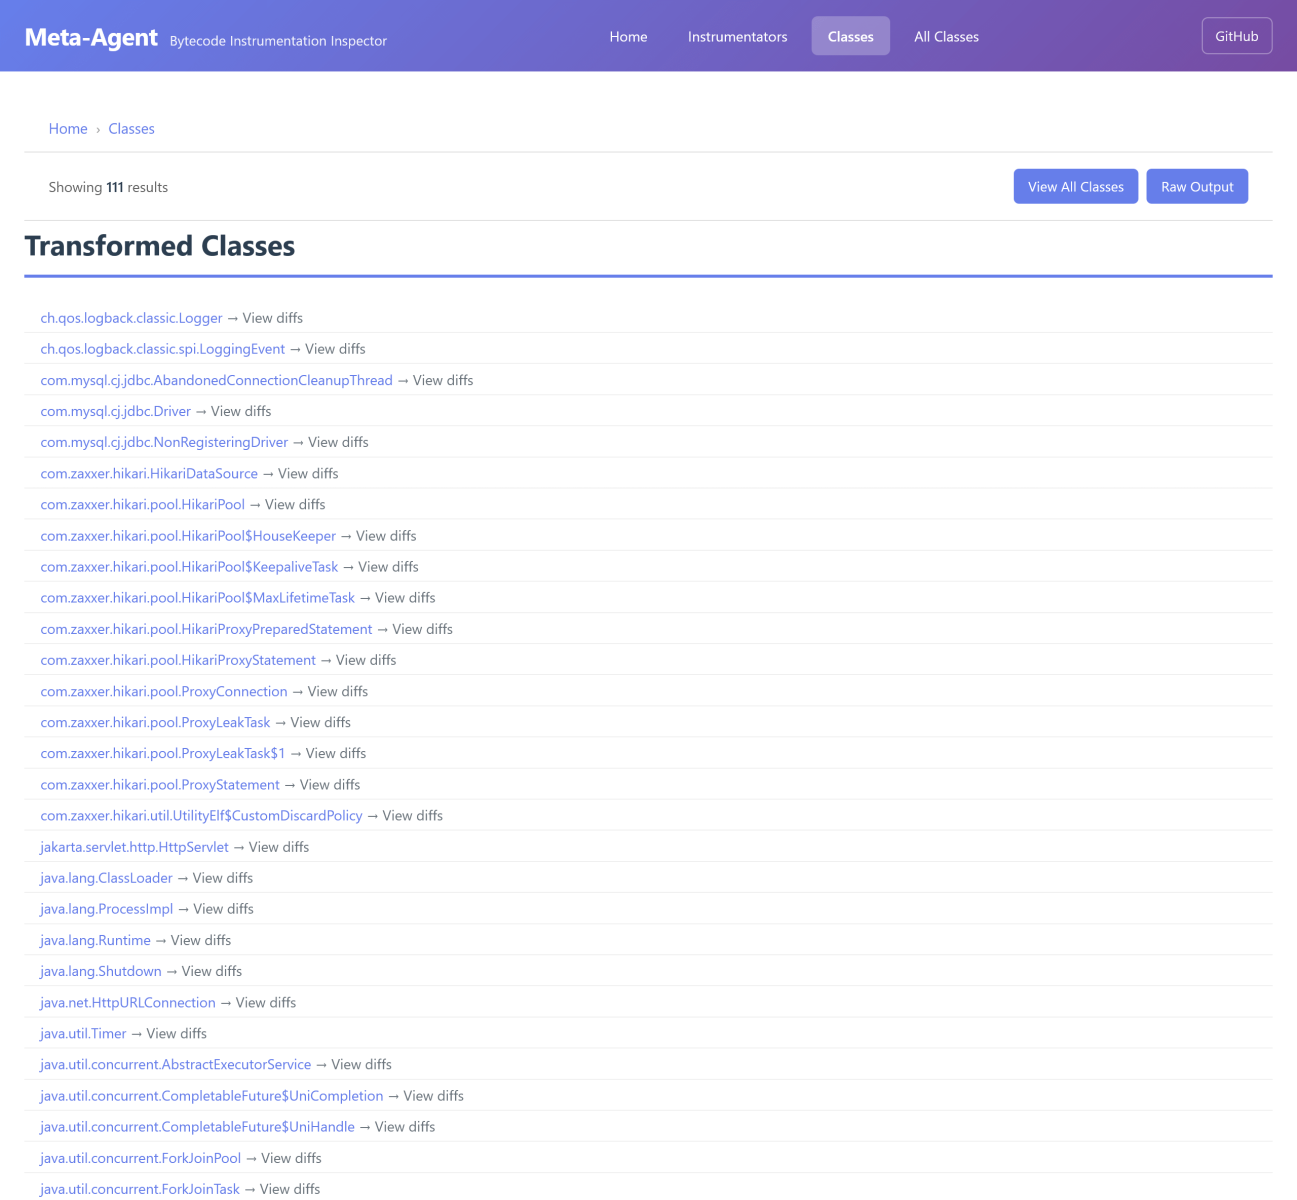Open the GitHub button in header
This screenshot has width=1297, height=1200.
(1236, 36)
